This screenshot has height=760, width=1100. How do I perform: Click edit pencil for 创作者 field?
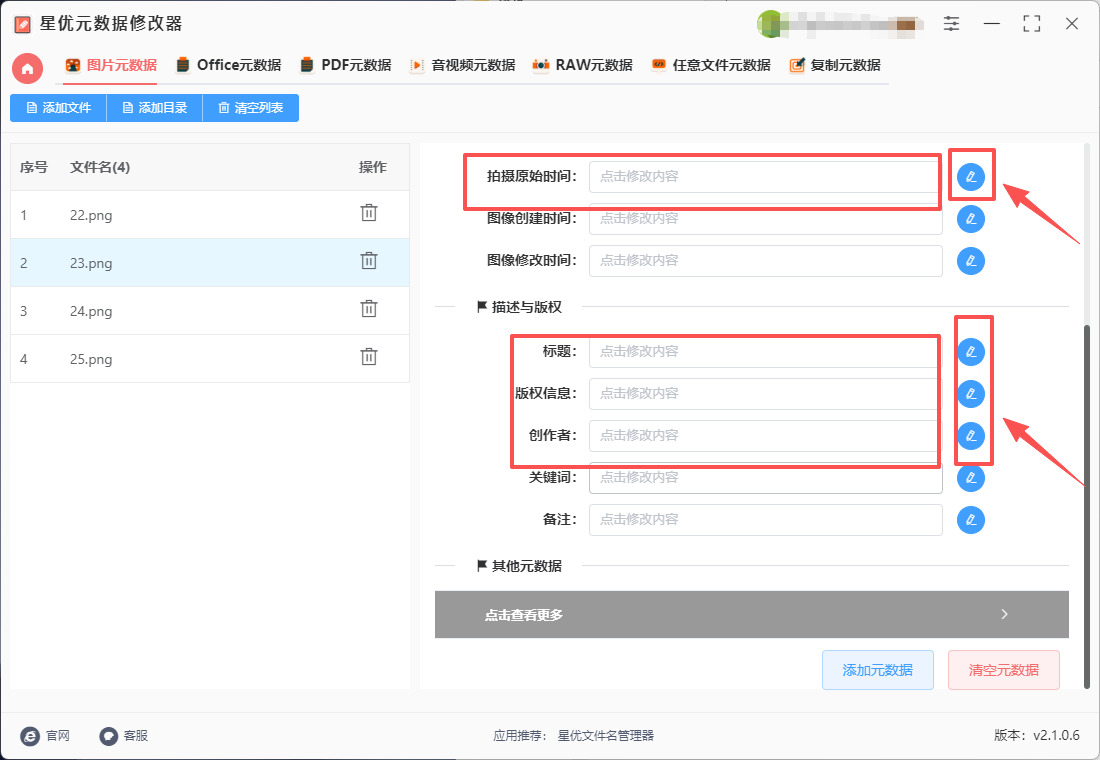coord(971,436)
